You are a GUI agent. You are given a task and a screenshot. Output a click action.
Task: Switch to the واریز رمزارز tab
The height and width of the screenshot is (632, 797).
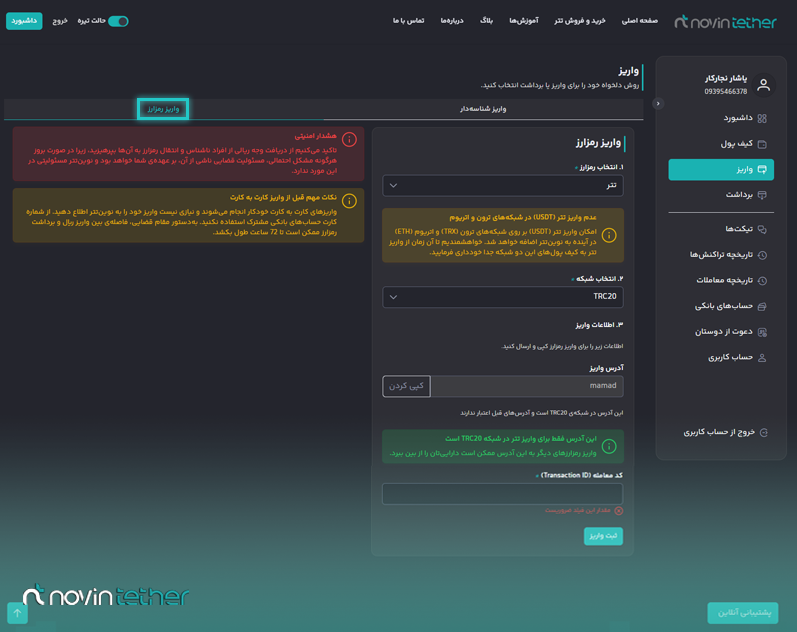163,109
